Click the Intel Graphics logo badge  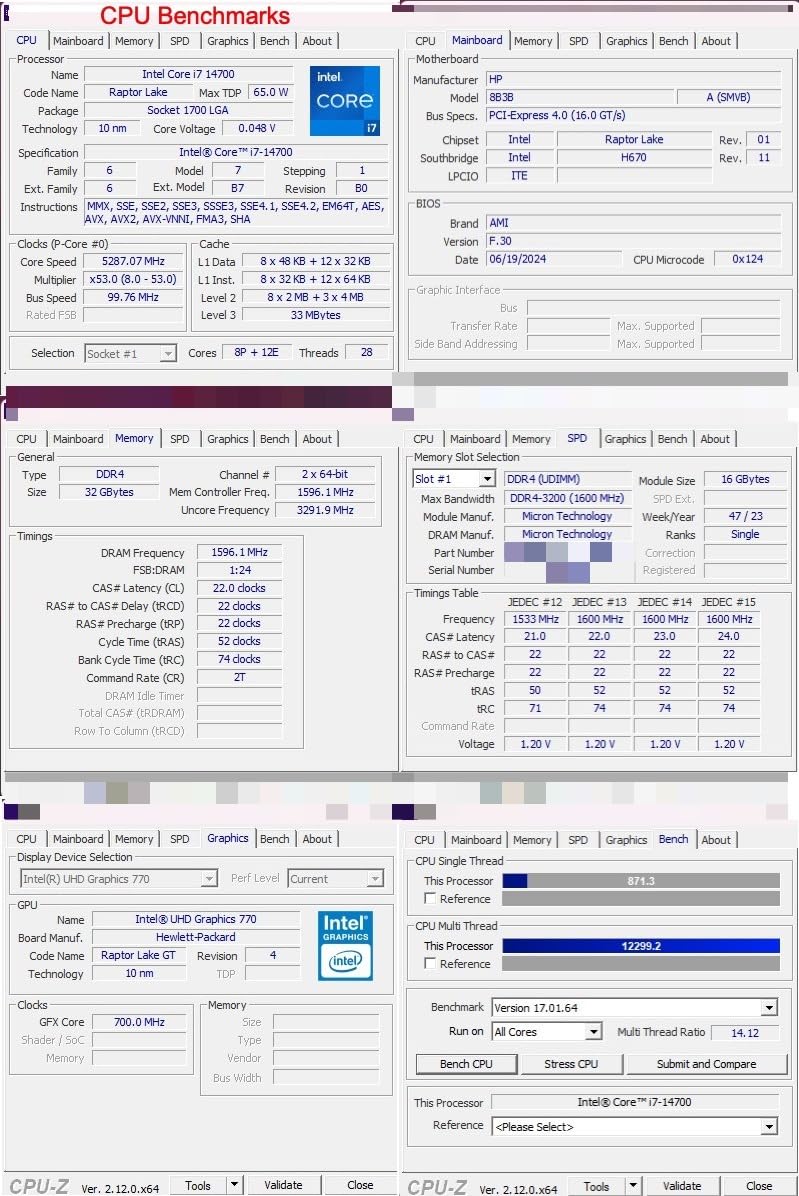click(345, 945)
